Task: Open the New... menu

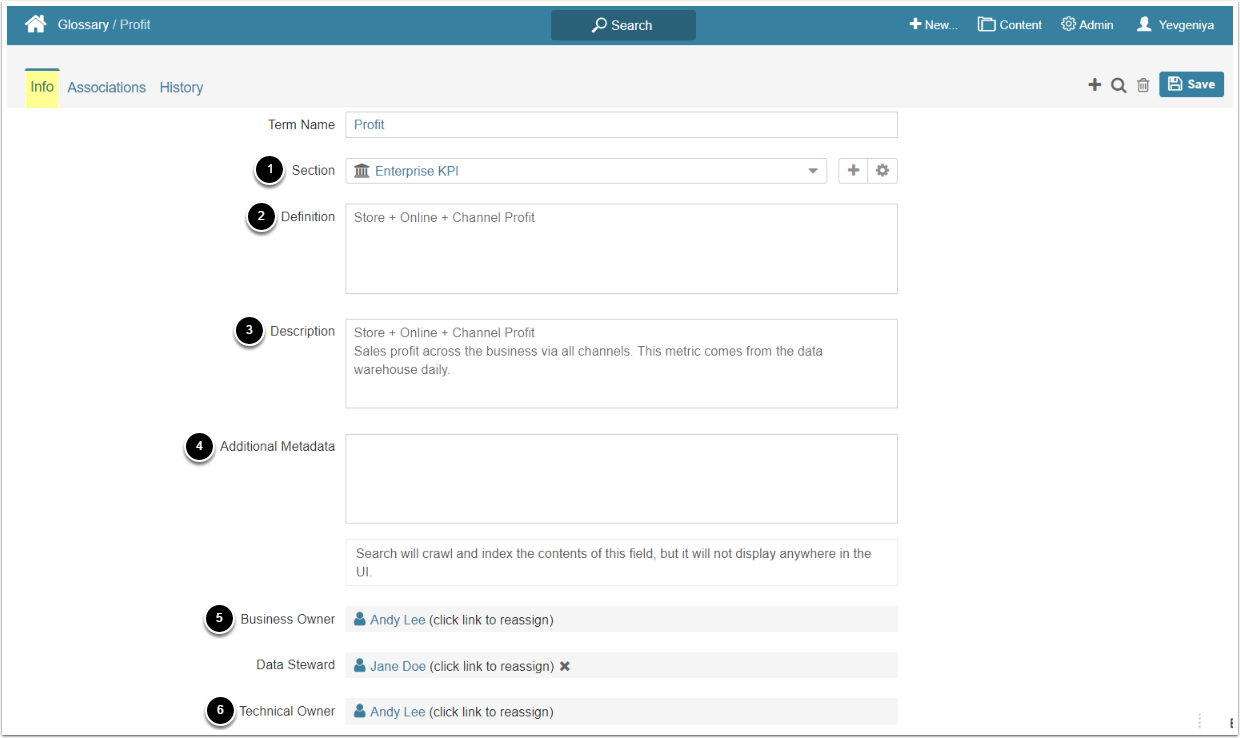Action: click(933, 25)
